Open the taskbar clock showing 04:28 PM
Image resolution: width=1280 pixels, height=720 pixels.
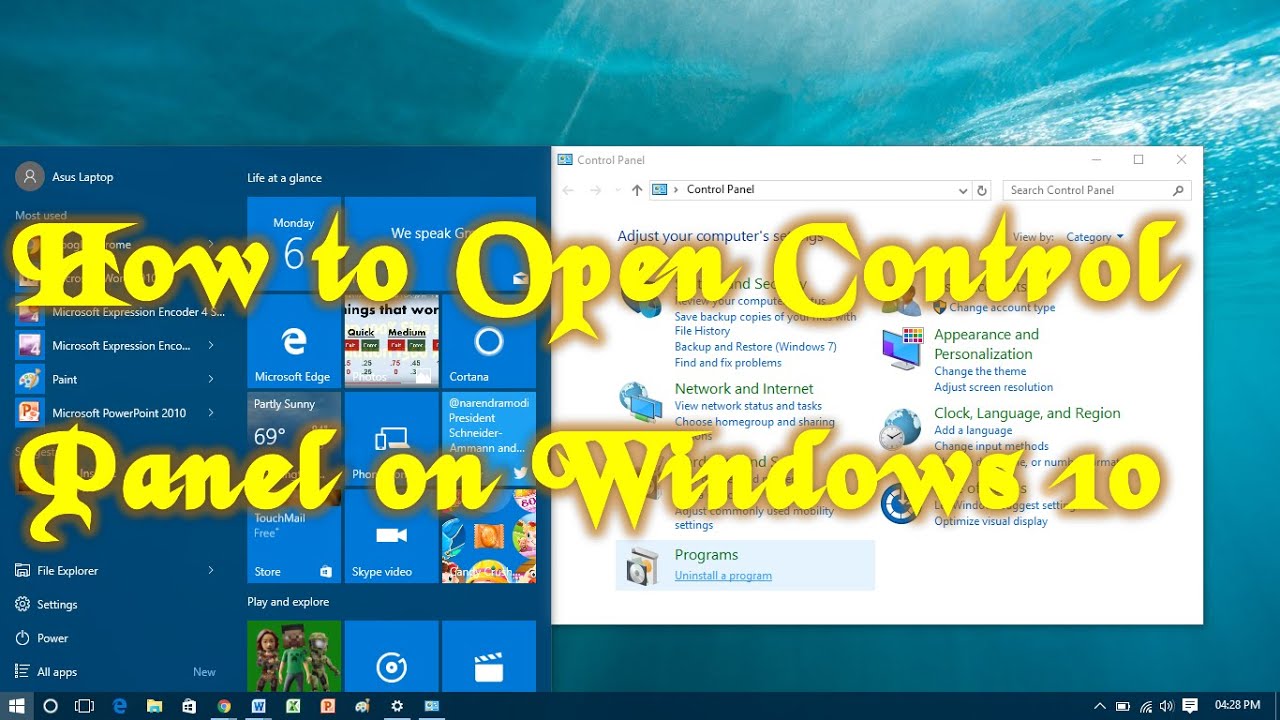coord(1237,706)
